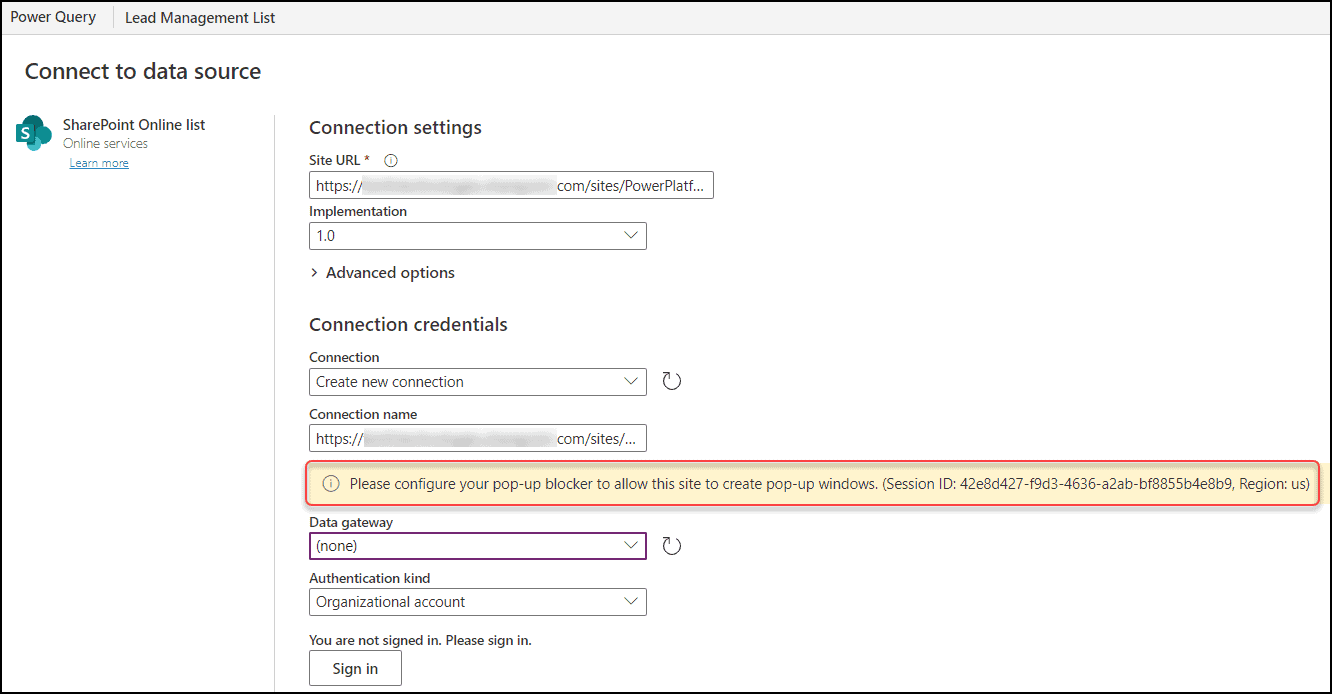Screen dimensions: 1332x694
Task: Open the Data gateway dropdown
Action: [x=478, y=546]
